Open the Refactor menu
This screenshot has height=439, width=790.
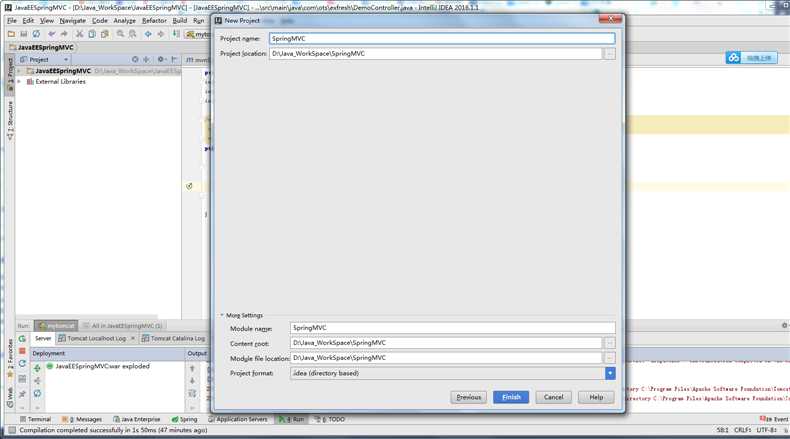pyautogui.click(x=154, y=21)
